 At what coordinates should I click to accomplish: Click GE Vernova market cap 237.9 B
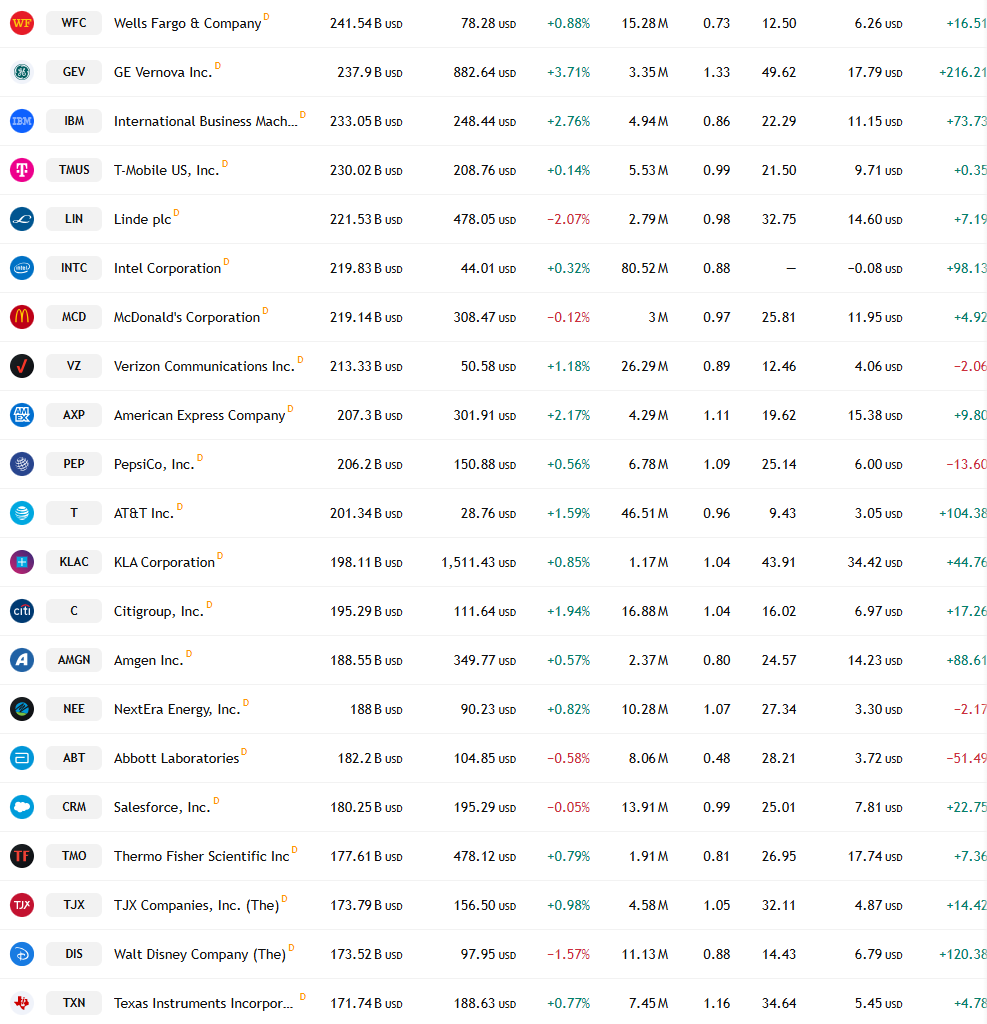coord(370,72)
